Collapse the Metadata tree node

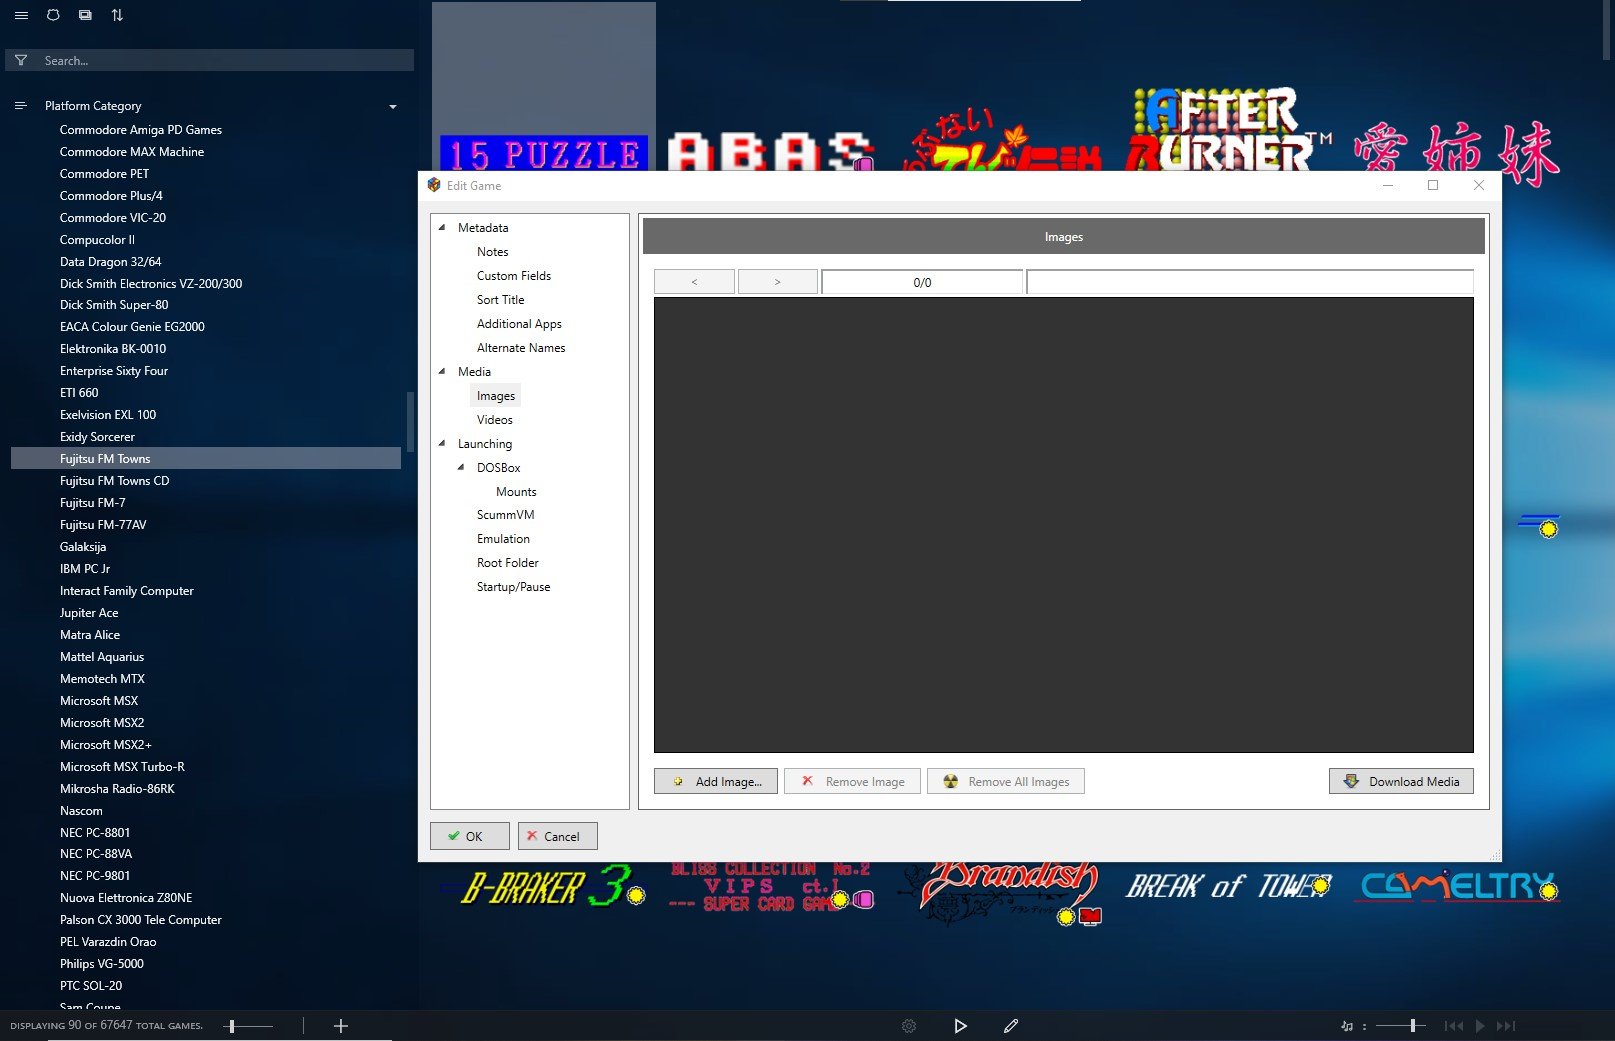442,227
